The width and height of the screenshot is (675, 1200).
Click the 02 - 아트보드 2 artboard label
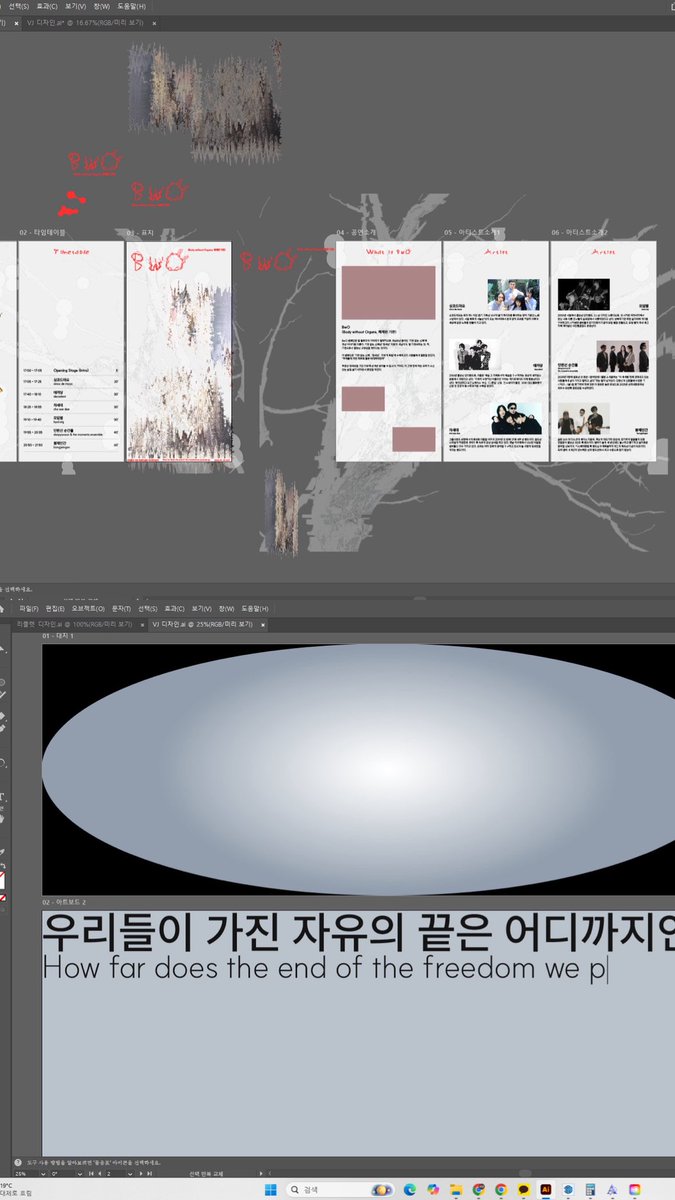(x=64, y=903)
